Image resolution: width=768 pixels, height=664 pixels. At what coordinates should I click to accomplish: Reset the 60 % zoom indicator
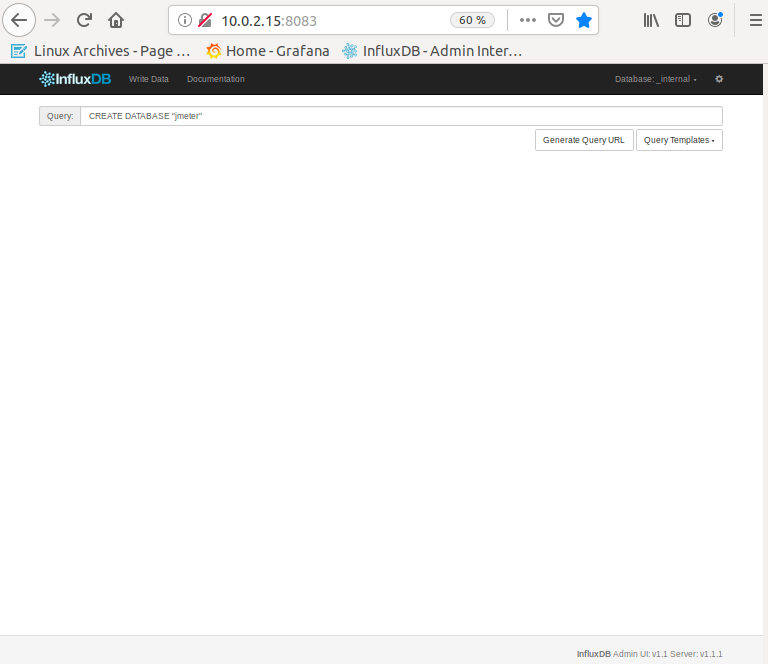[472, 20]
